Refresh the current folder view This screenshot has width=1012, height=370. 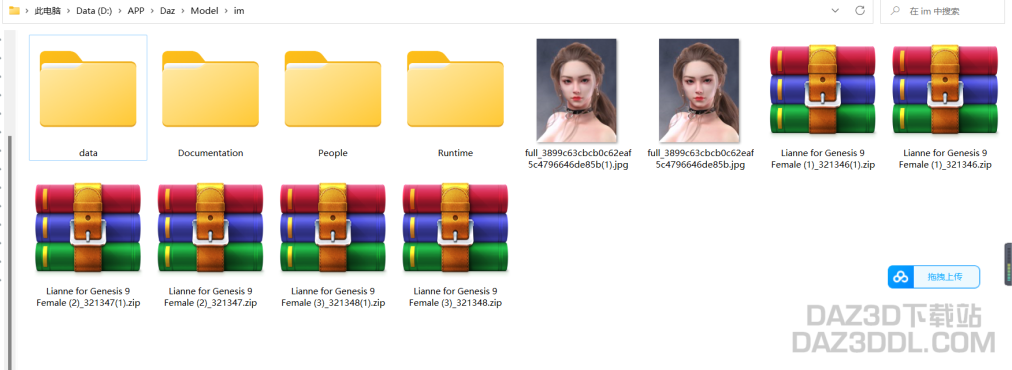pyautogui.click(x=859, y=11)
